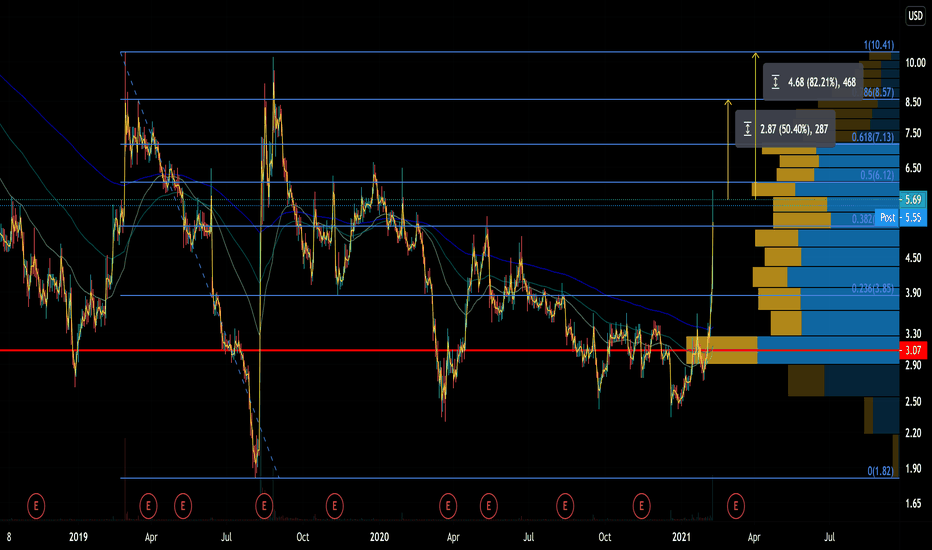Click the Oct label before 2020
Screen dimensions: 932x550
[303, 538]
